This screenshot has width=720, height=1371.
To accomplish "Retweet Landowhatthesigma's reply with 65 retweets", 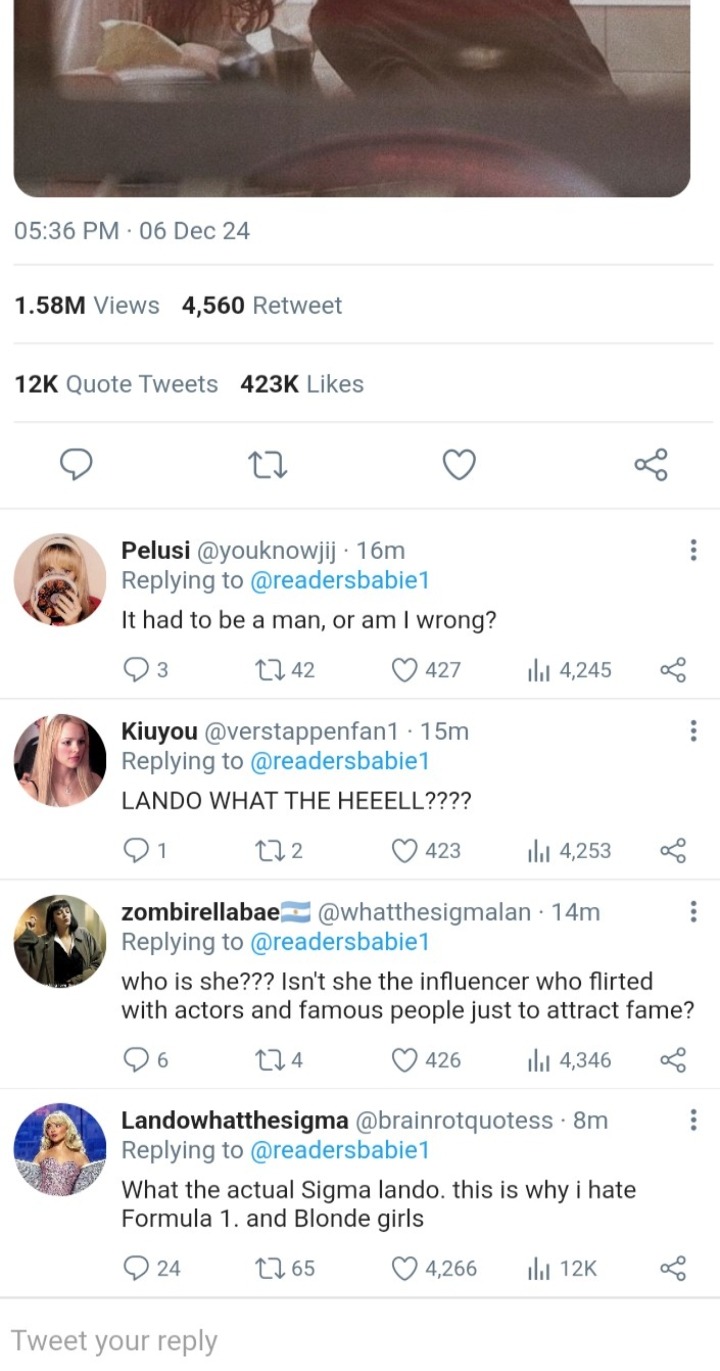I will pyautogui.click(x=268, y=1269).
